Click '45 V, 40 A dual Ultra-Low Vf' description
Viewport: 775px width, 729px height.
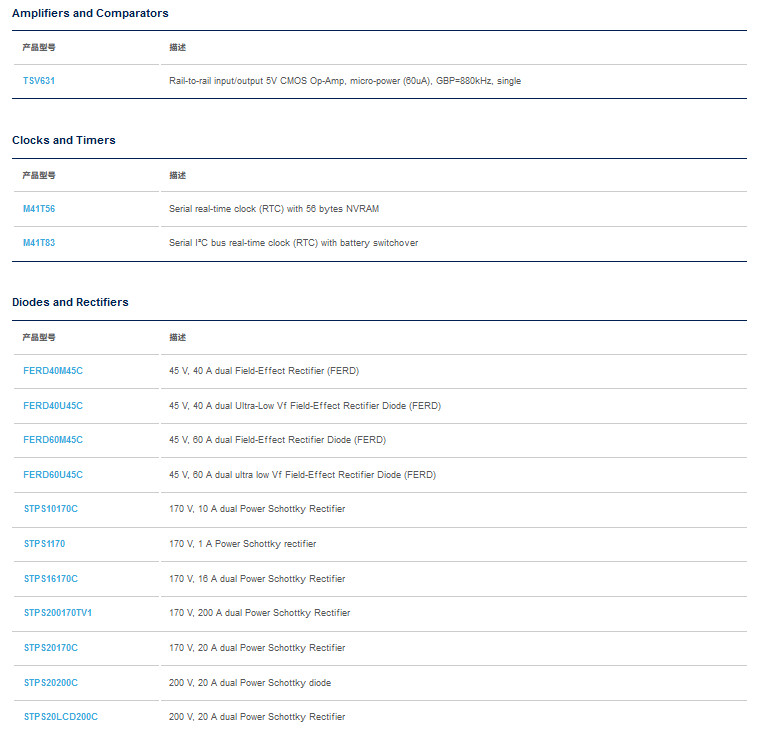[305, 406]
